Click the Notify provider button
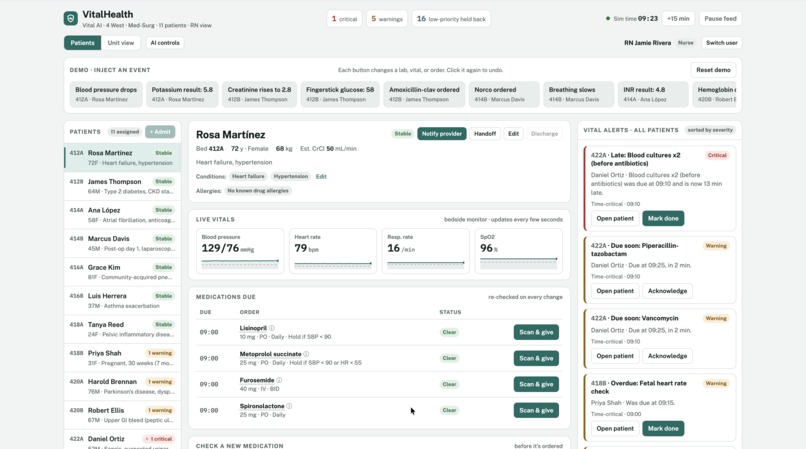The height and width of the screenshot is (449, 806). (x=442, y=134)
